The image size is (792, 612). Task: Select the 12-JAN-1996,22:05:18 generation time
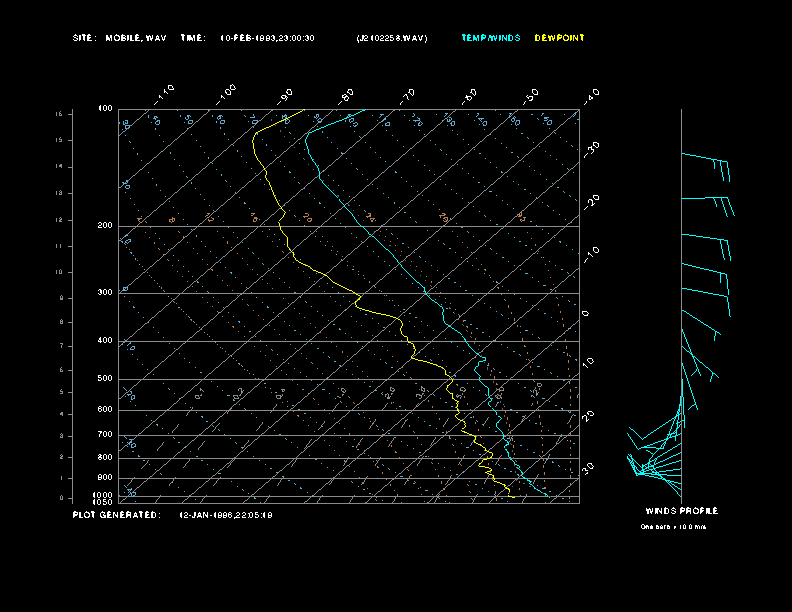pos(226,515)
